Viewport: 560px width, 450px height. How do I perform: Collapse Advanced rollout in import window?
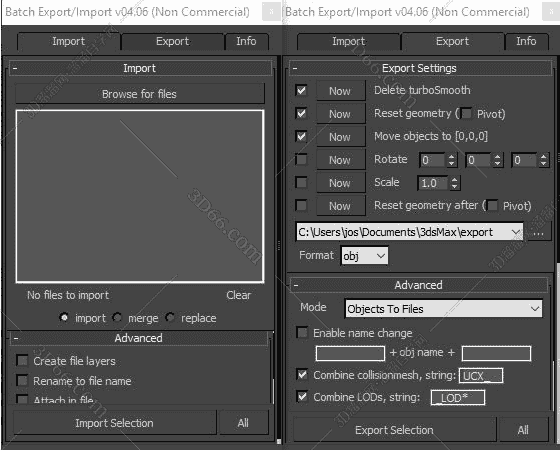pyautogui.click(x=139, y=338)
